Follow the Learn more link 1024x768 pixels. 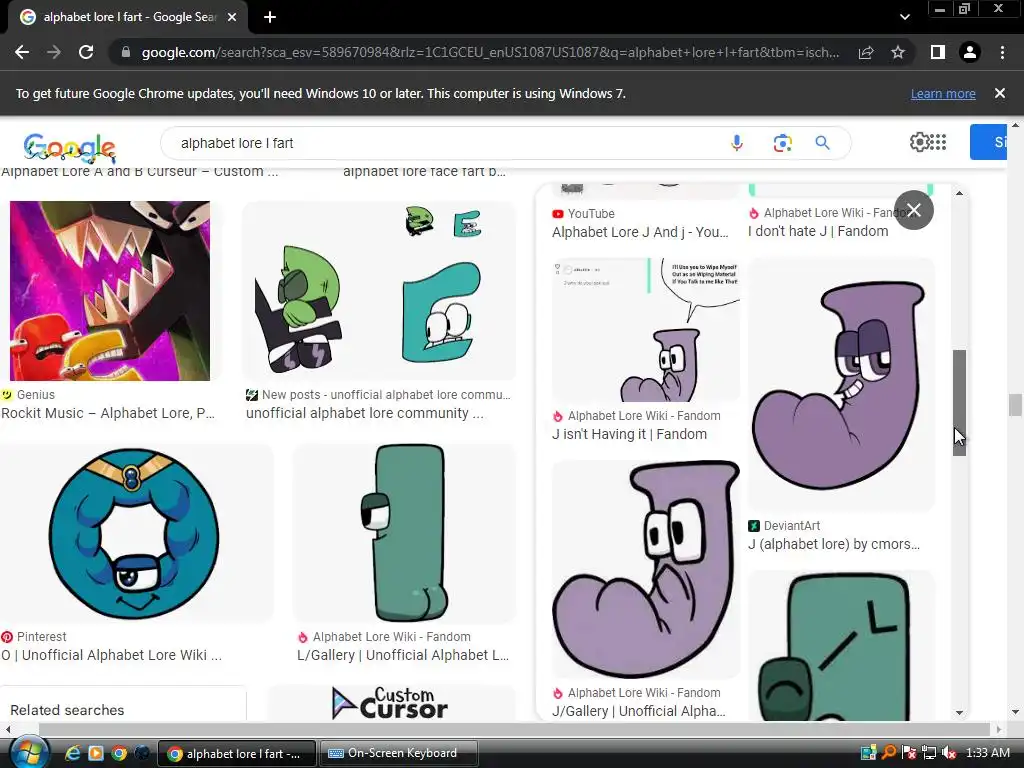point(943,93)
